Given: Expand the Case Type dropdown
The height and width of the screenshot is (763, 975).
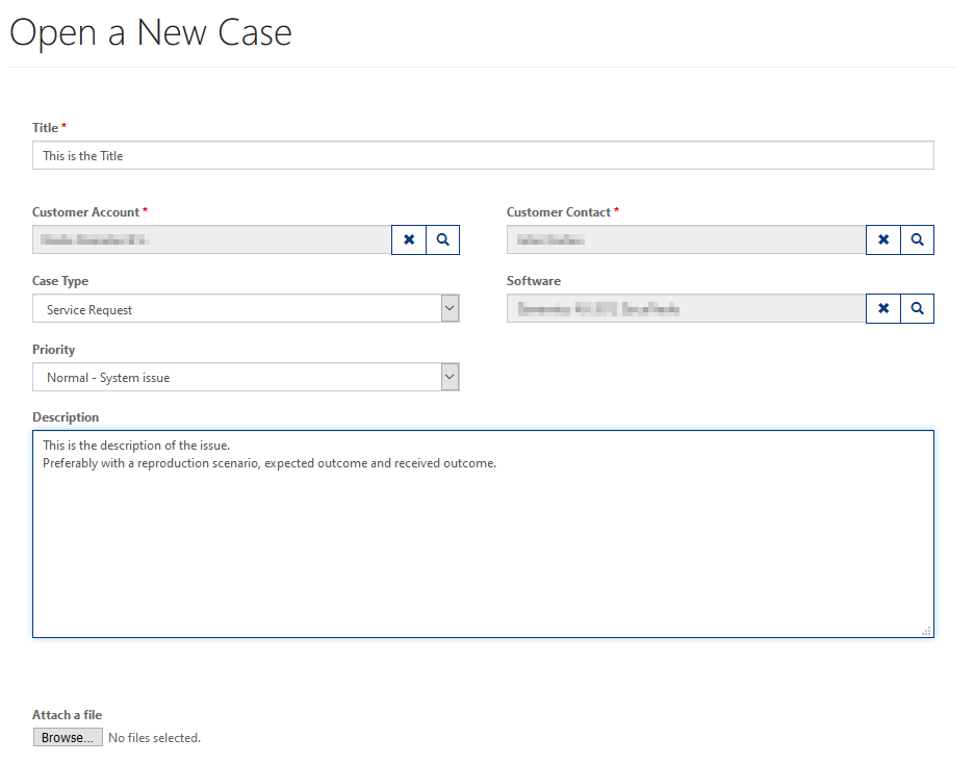Looking at the screenshot, I should pyautogui.click(x=450, y=309).
